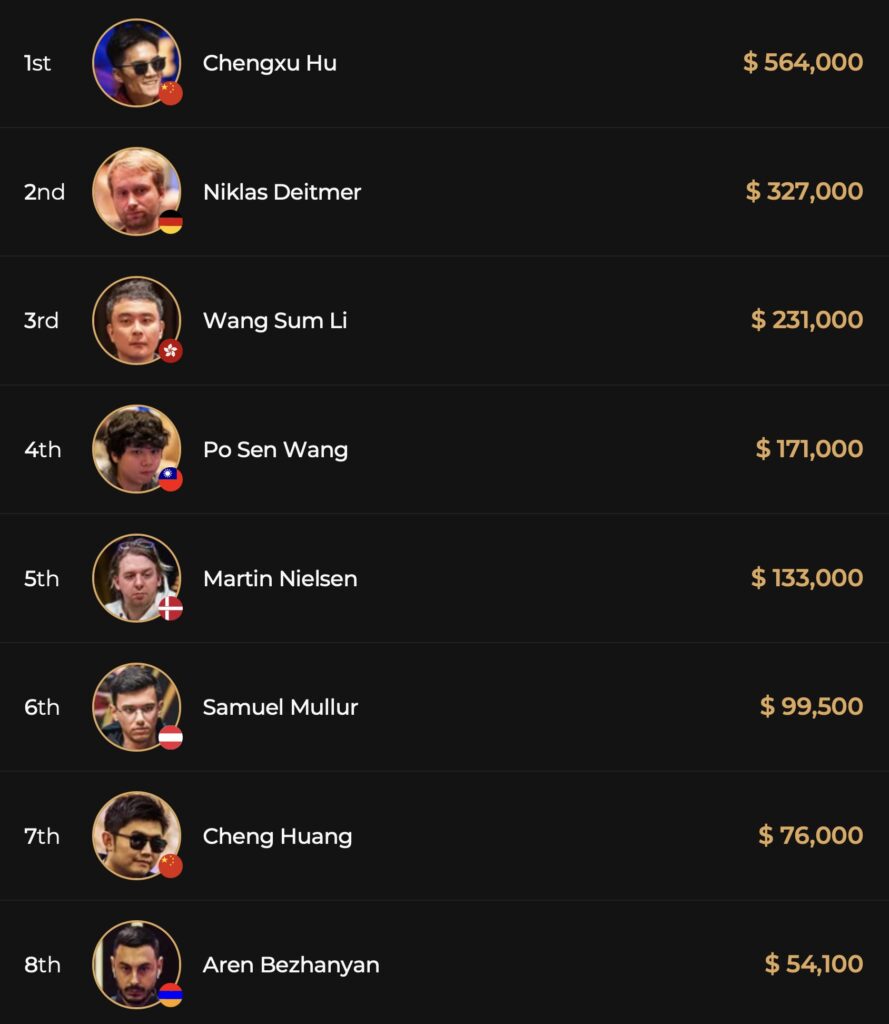Image resolution: width=889 pixels, height=1024 pixels.
Task: Click the 2nd place rank label
Action: click(44, 192)
